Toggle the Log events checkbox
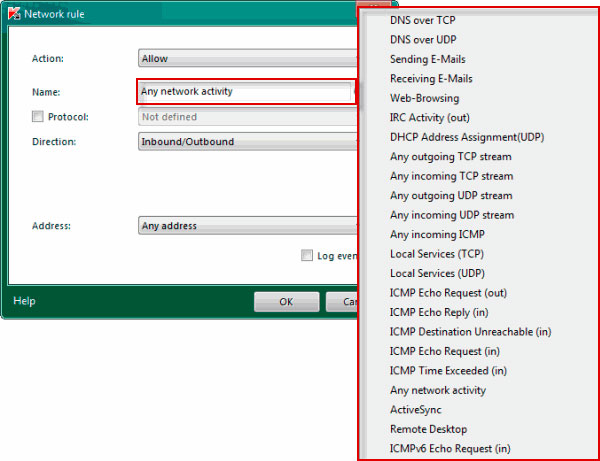600x461 pixels. pyautogui.click(x=307, y=256)
